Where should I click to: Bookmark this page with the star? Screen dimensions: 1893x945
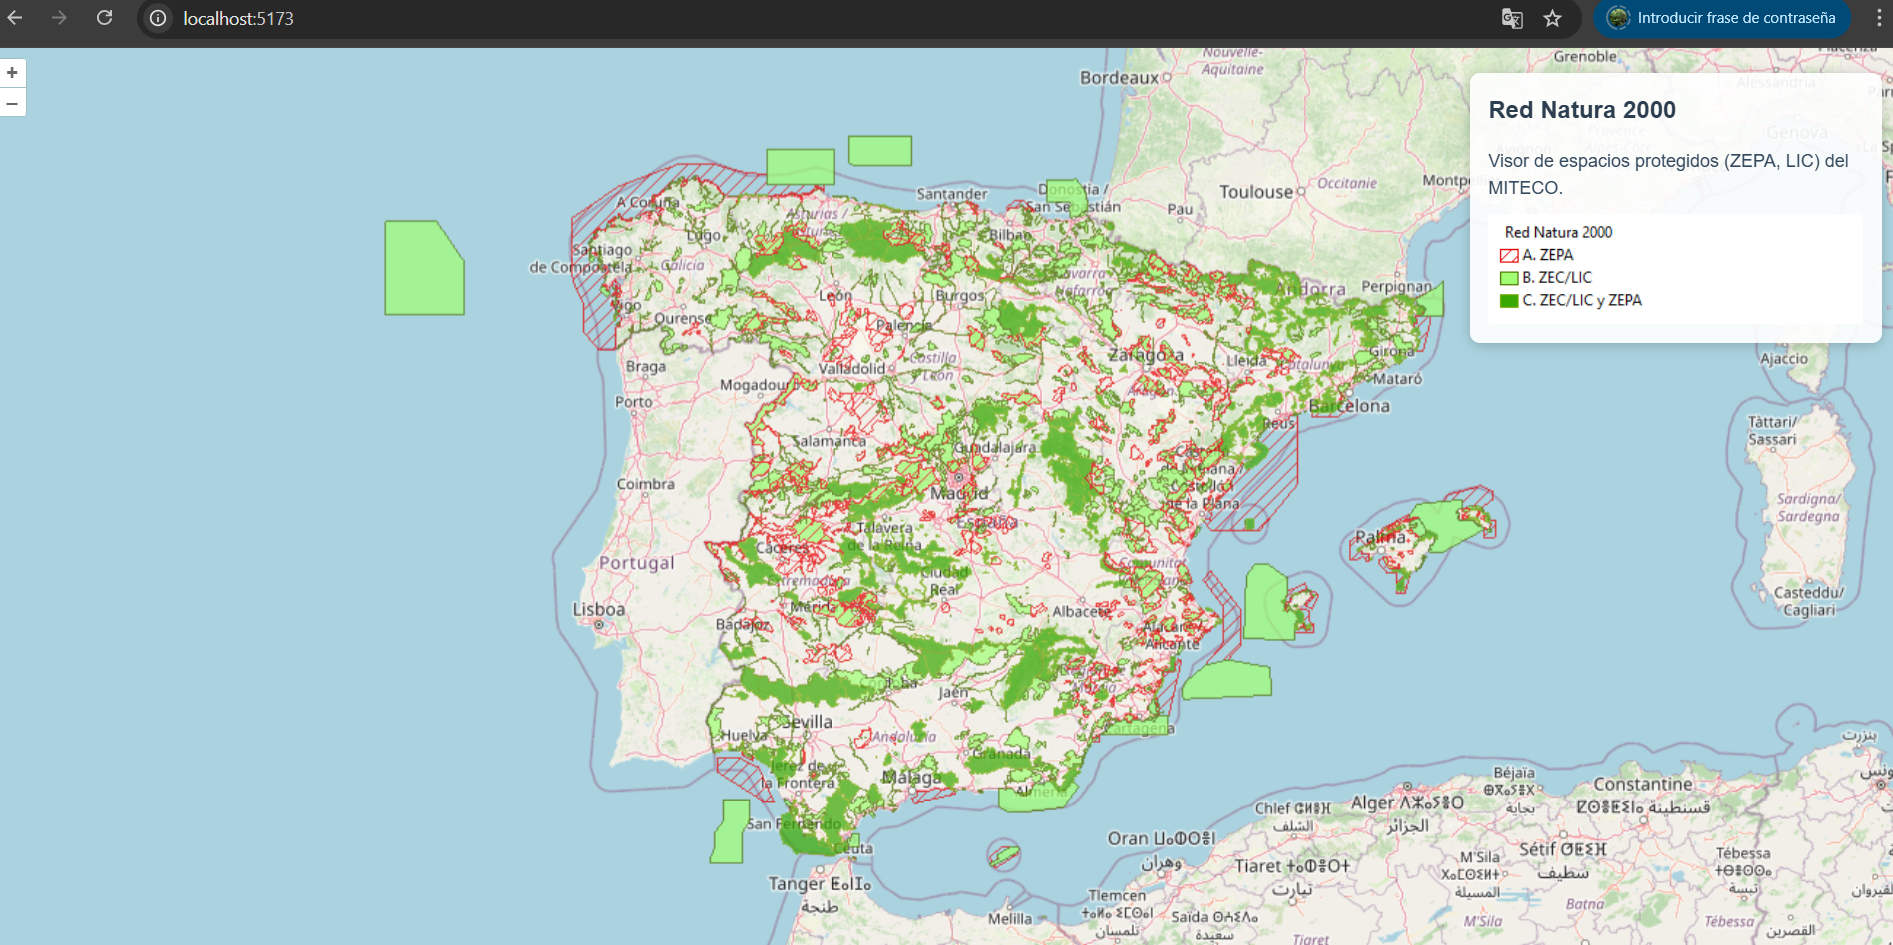click(x=1552, y=18)
